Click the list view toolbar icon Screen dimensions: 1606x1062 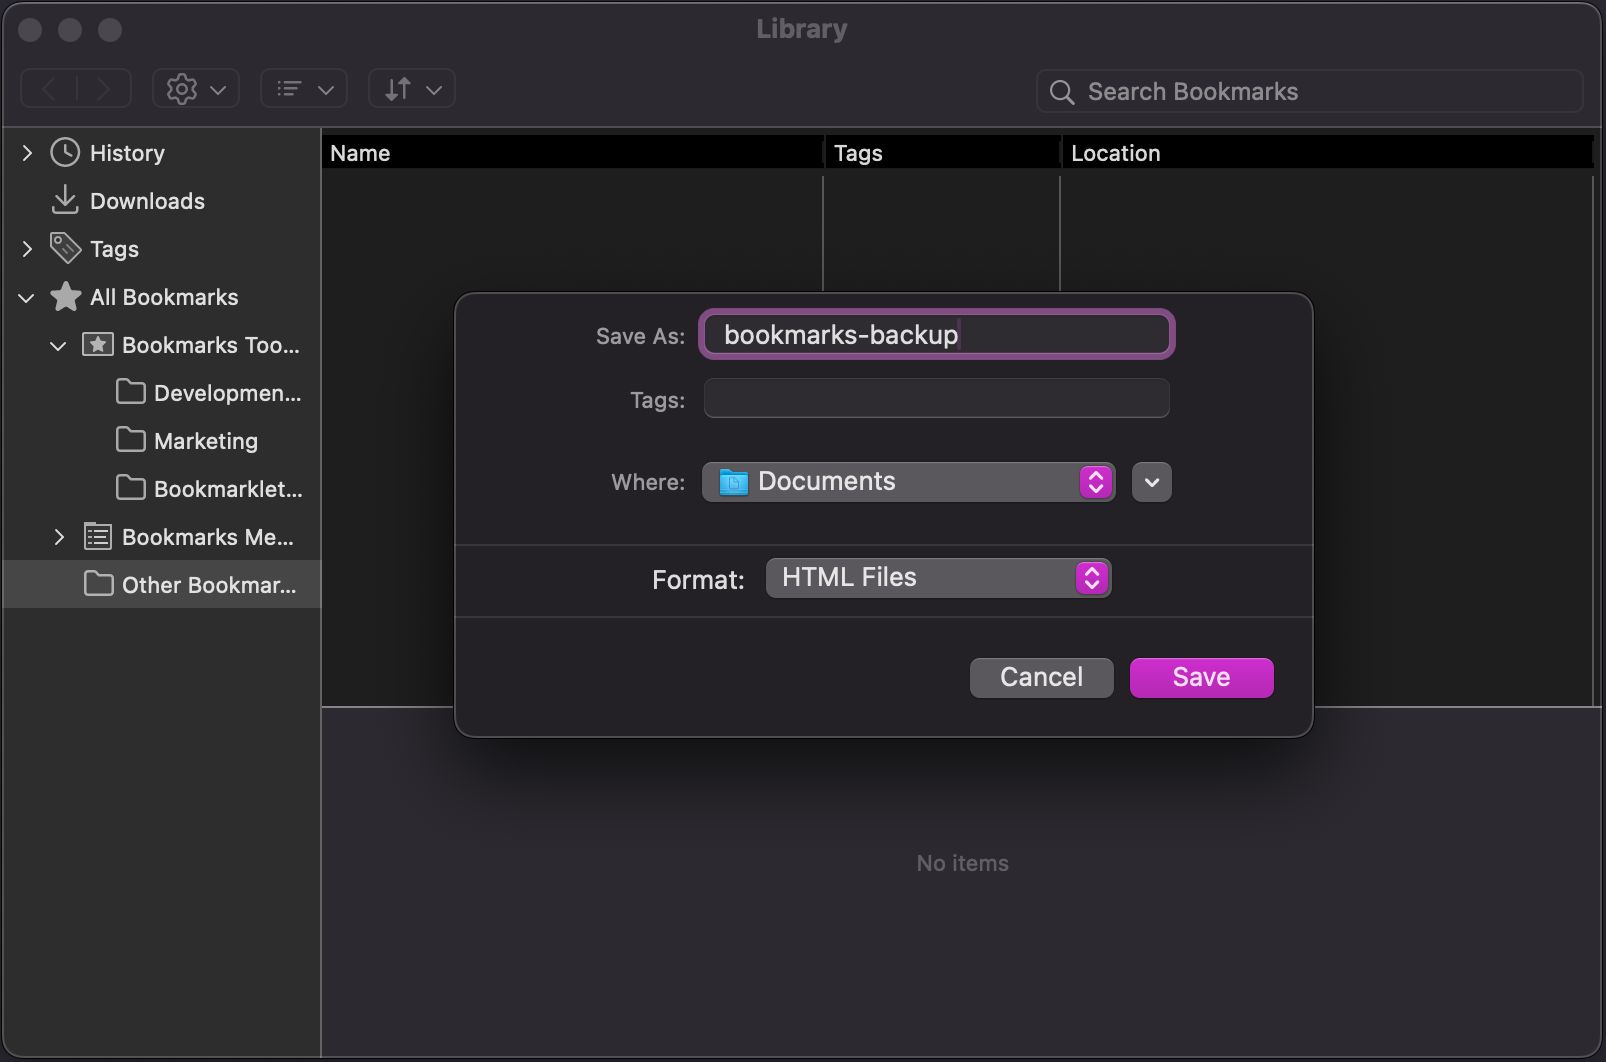click(x=290, y=88)
